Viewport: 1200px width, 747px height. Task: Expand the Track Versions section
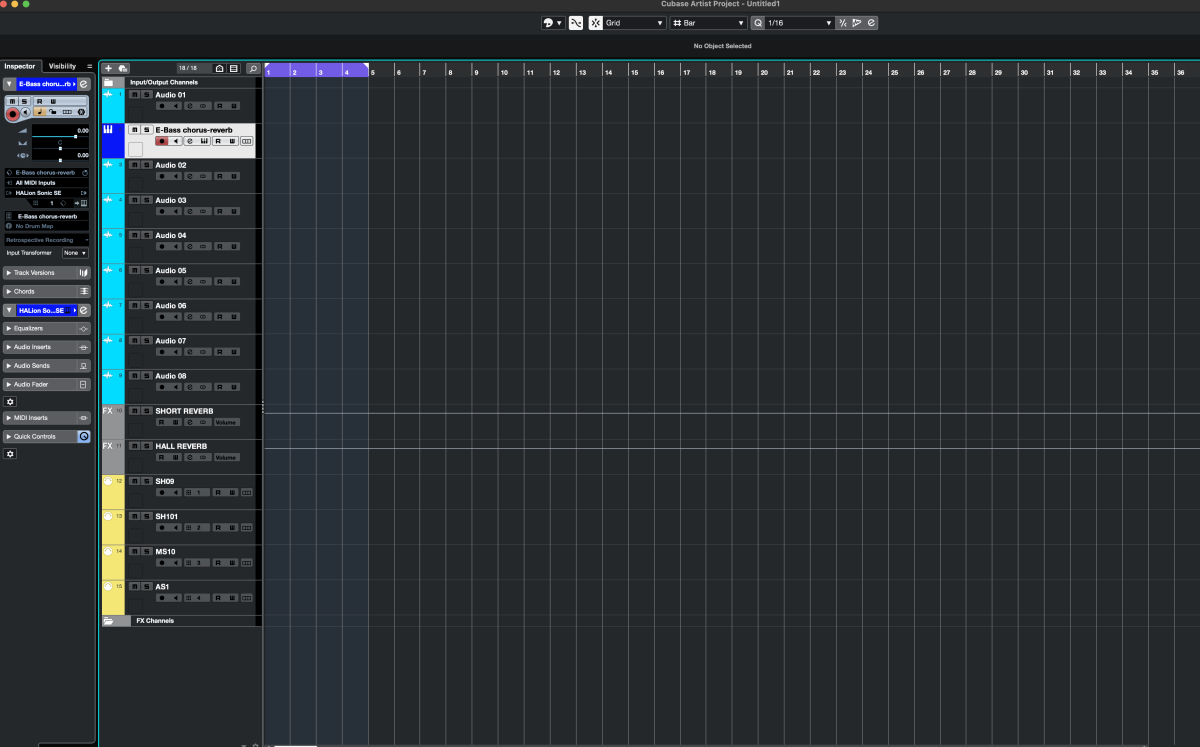coord(9,273)
